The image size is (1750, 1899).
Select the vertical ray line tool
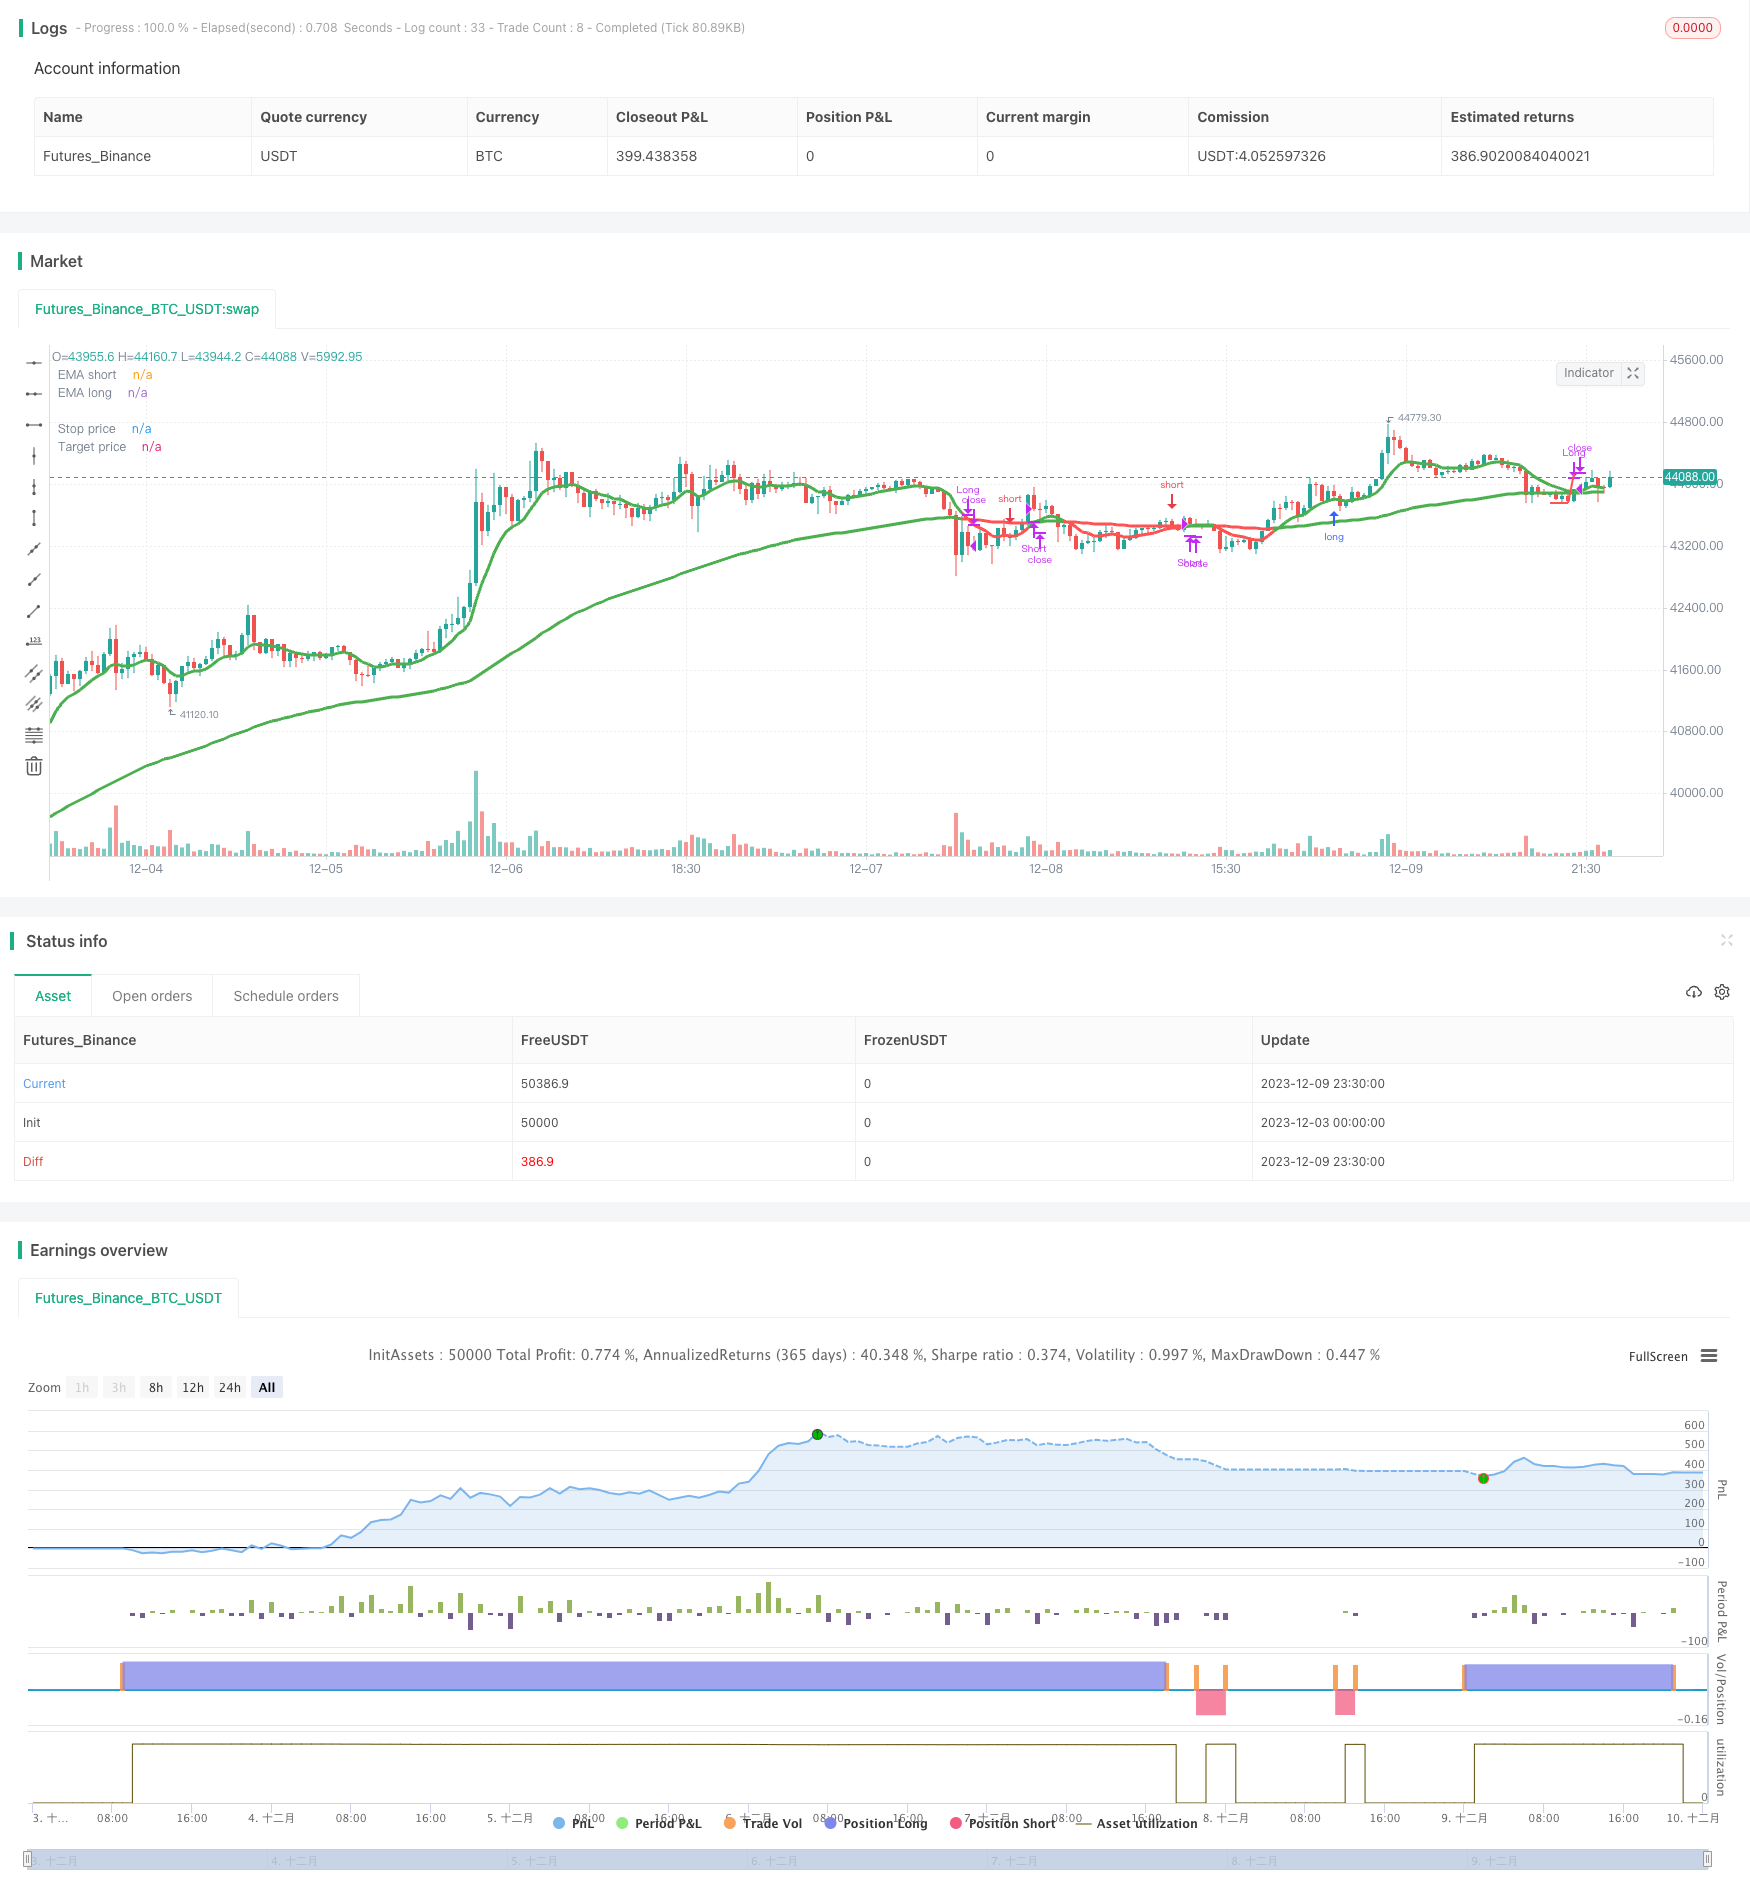coord(34,487)
